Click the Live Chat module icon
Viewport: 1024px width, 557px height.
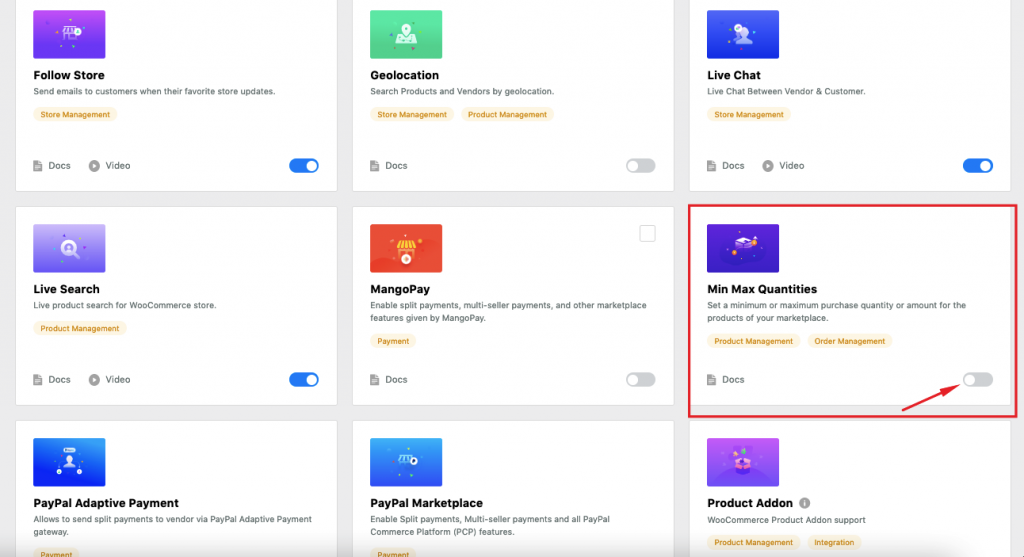[x=743, y=34]
